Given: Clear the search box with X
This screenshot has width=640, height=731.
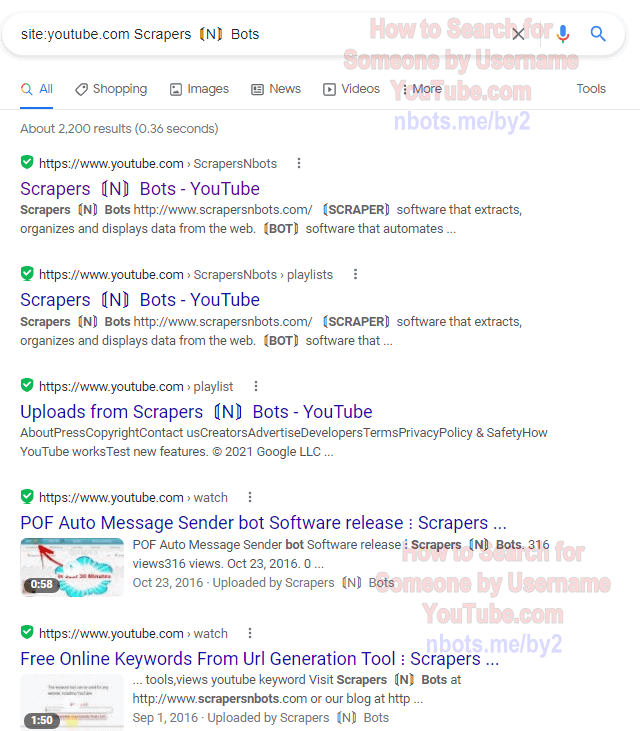Looking at the screenshot, I should tap(518, 34).
